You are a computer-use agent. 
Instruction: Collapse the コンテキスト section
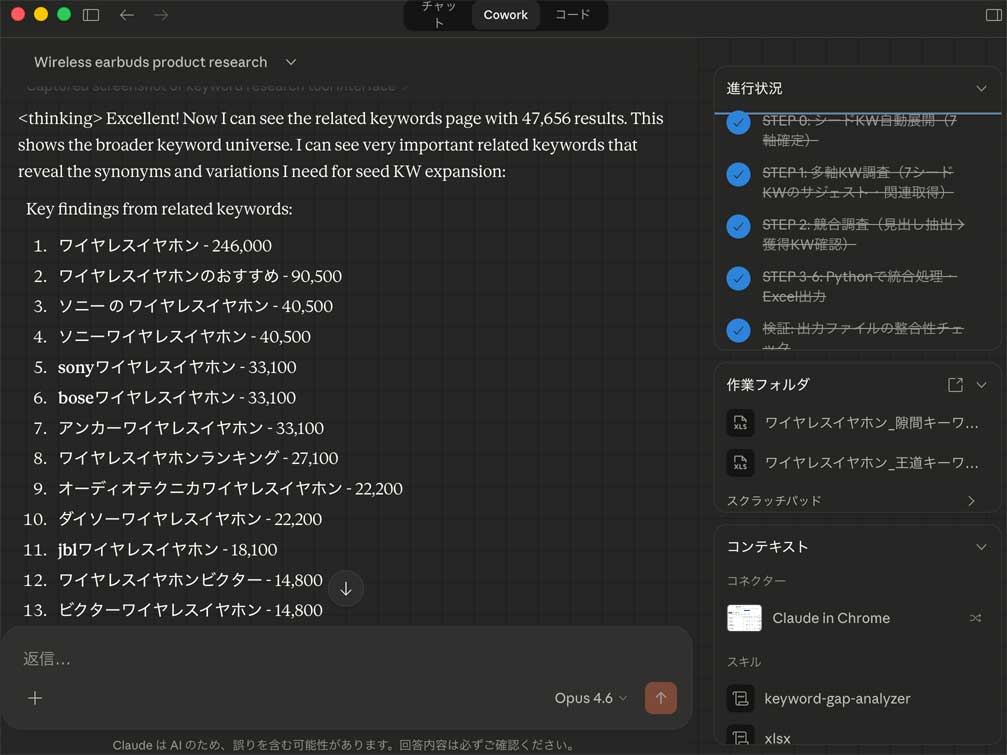tap(981, 547)
